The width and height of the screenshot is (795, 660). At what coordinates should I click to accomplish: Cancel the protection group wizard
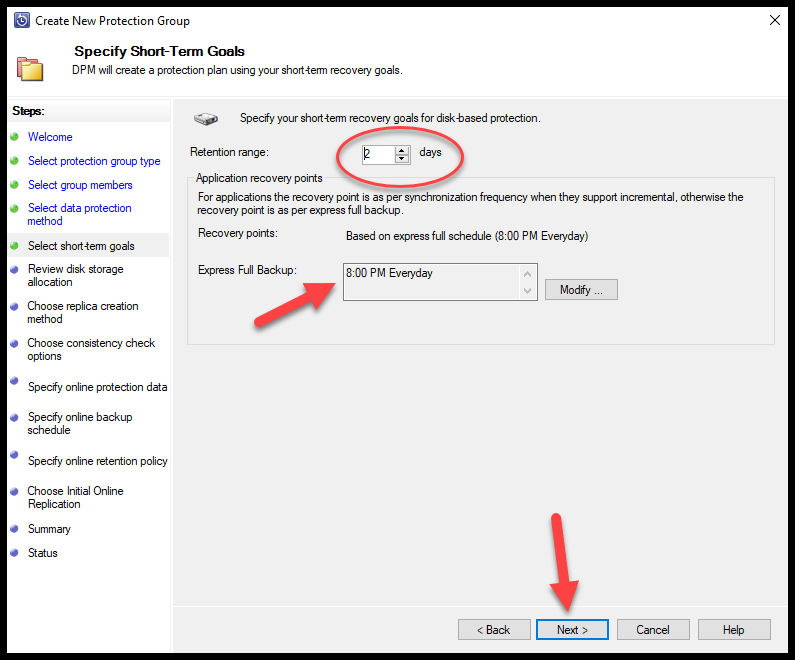tap(653, 630)
